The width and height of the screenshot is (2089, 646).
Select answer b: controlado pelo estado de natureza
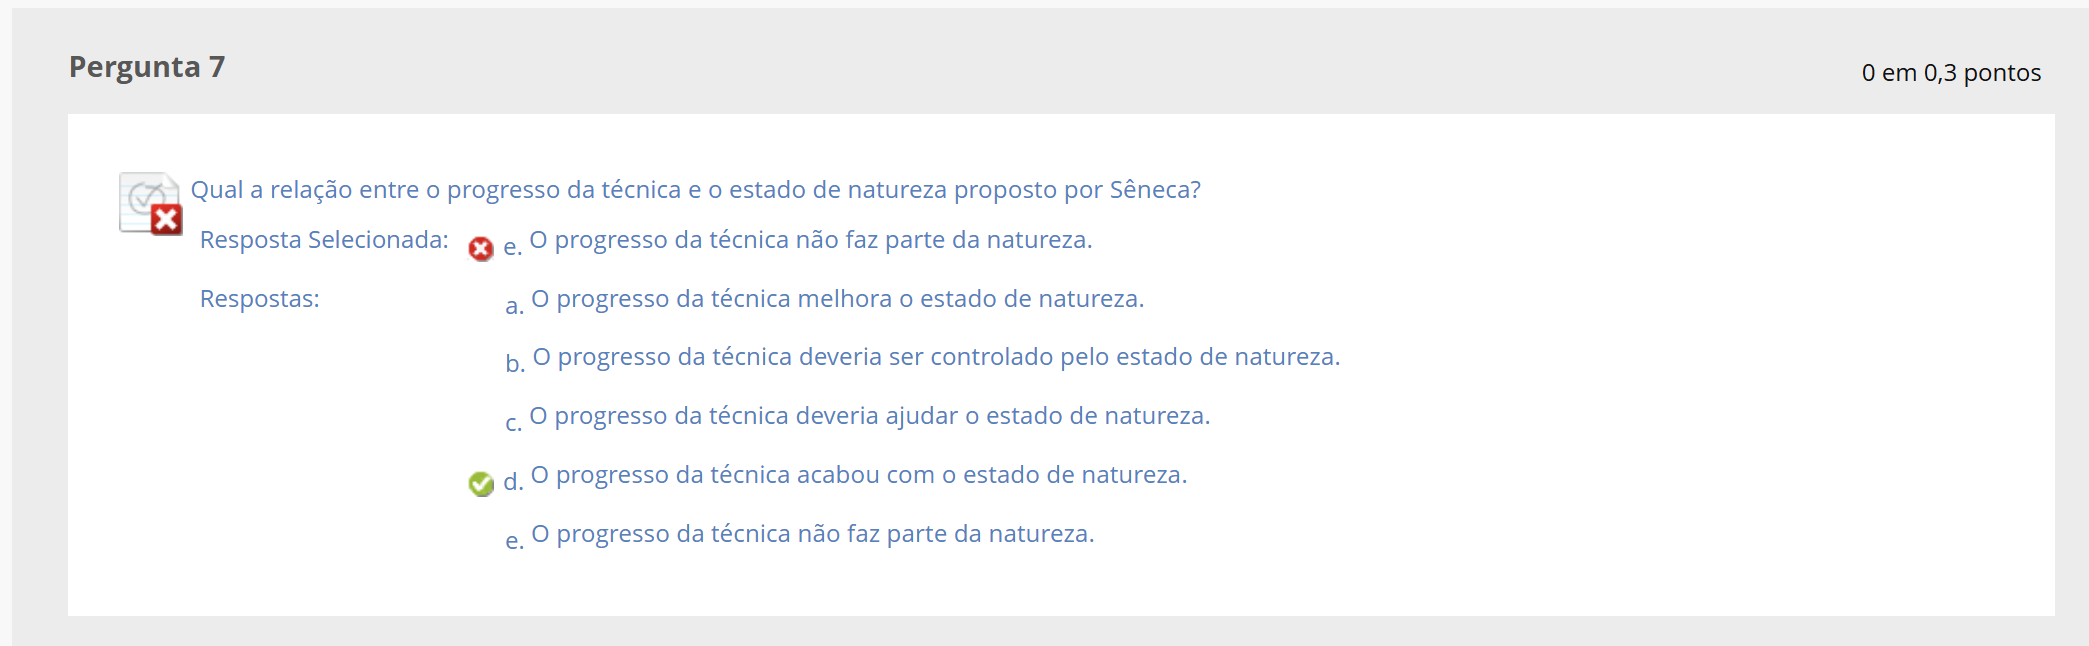click(x=937, y=357)
